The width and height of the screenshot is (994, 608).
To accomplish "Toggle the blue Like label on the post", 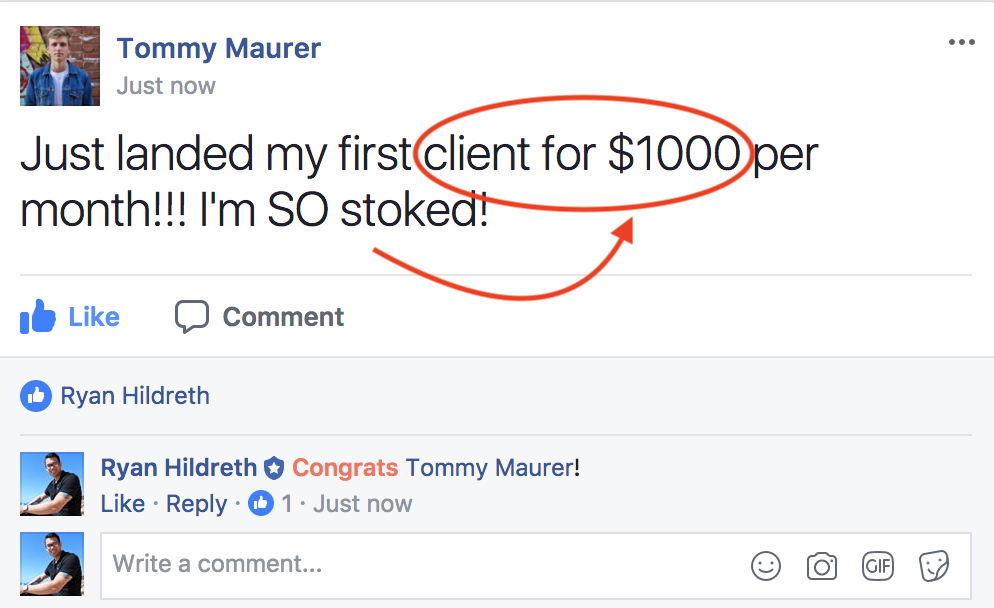I will pos(94,317).
